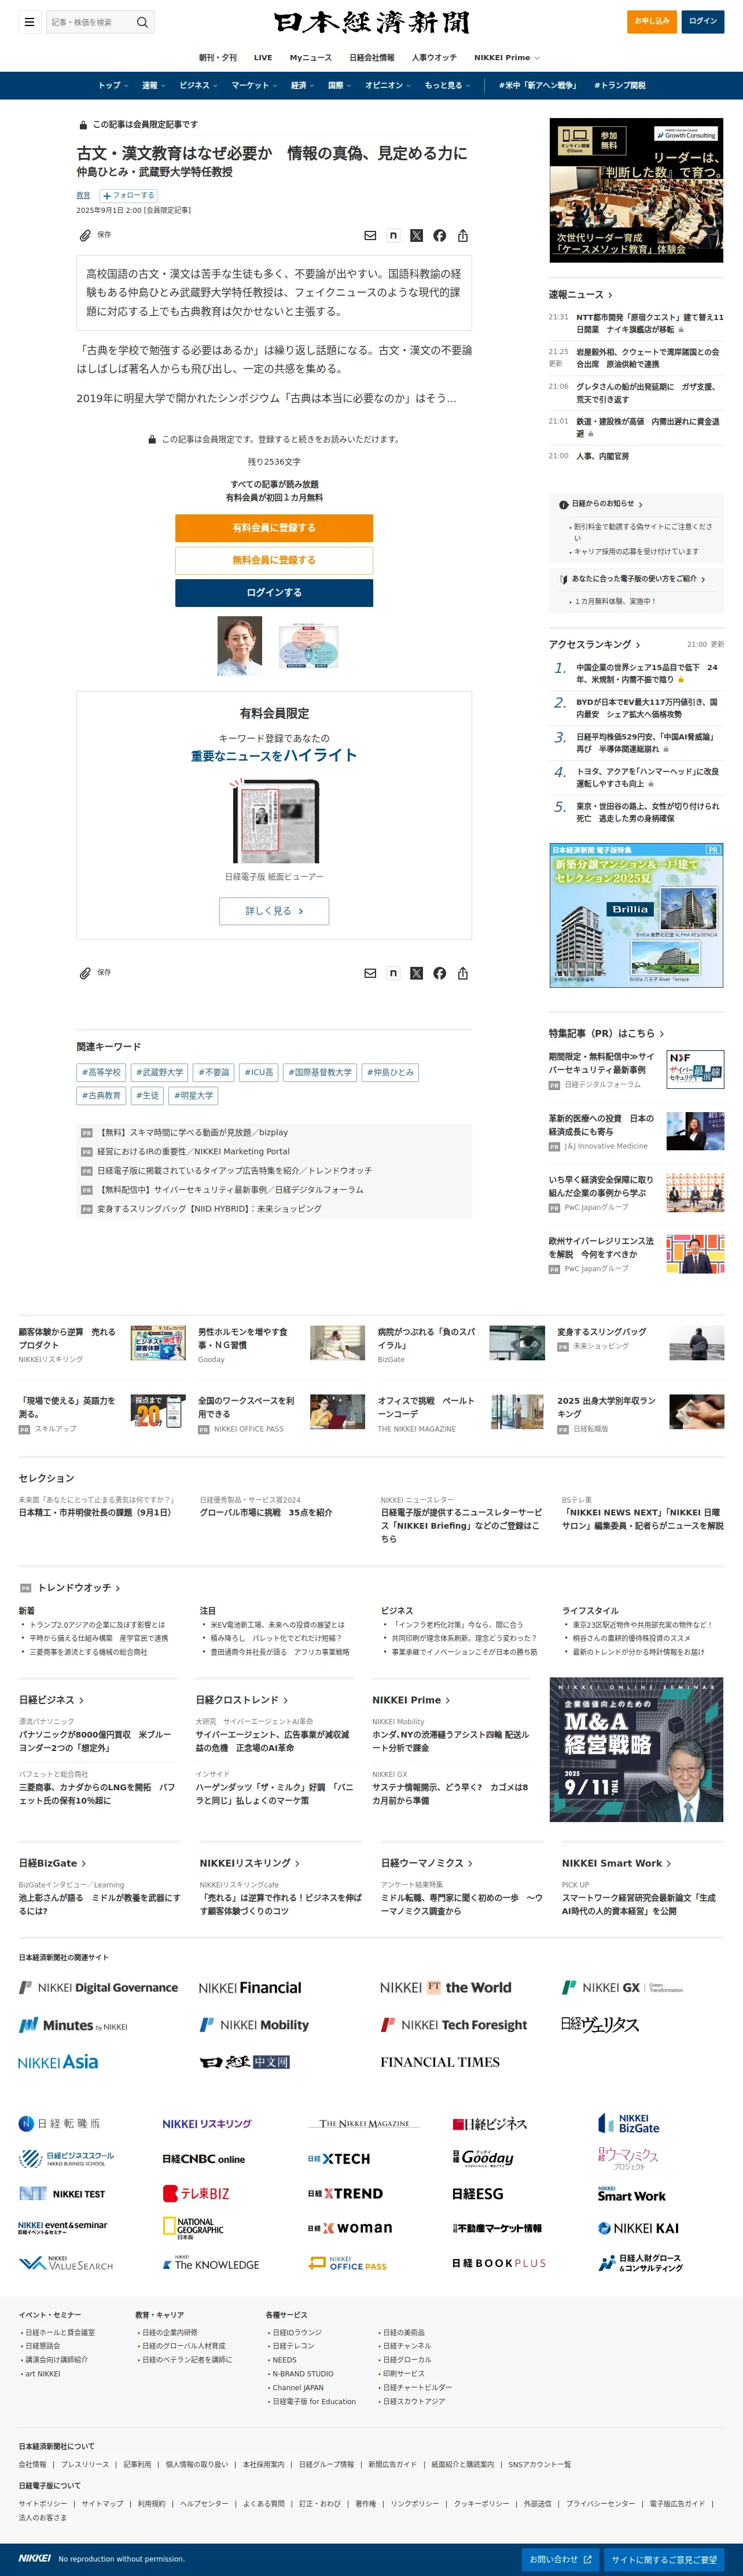Click the 無料会員に登録する button
This screenshot has height=2576, width=743.
(x=274, y=560)
